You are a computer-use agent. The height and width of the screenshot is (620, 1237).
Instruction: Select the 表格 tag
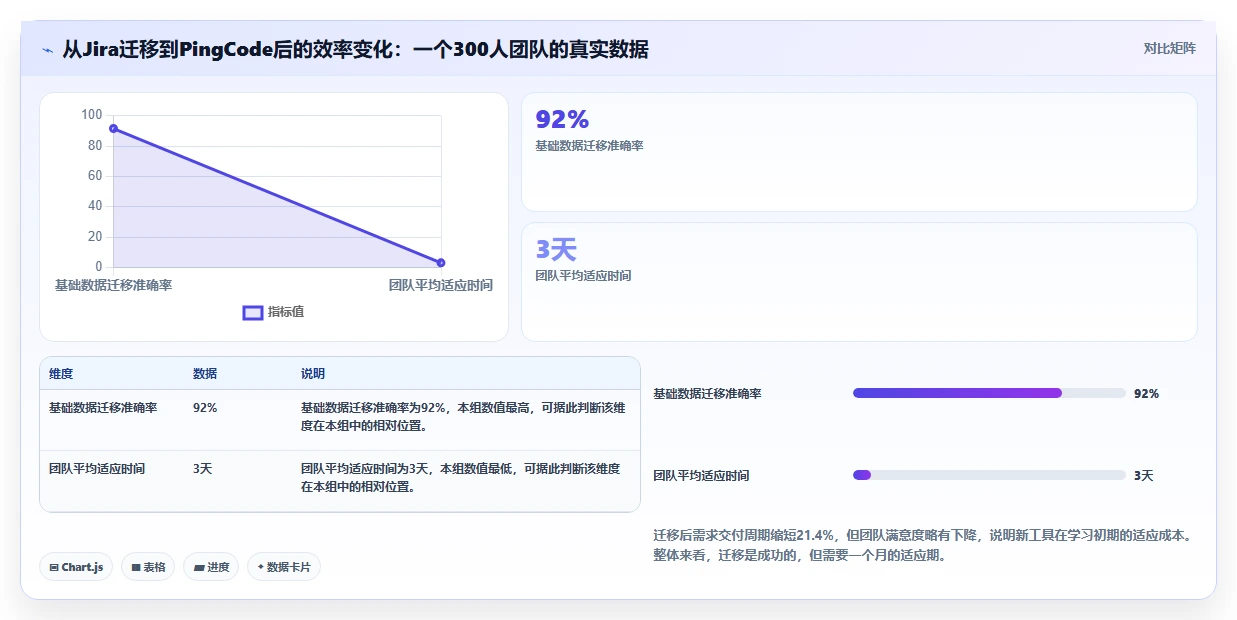[x=148, y=567]
